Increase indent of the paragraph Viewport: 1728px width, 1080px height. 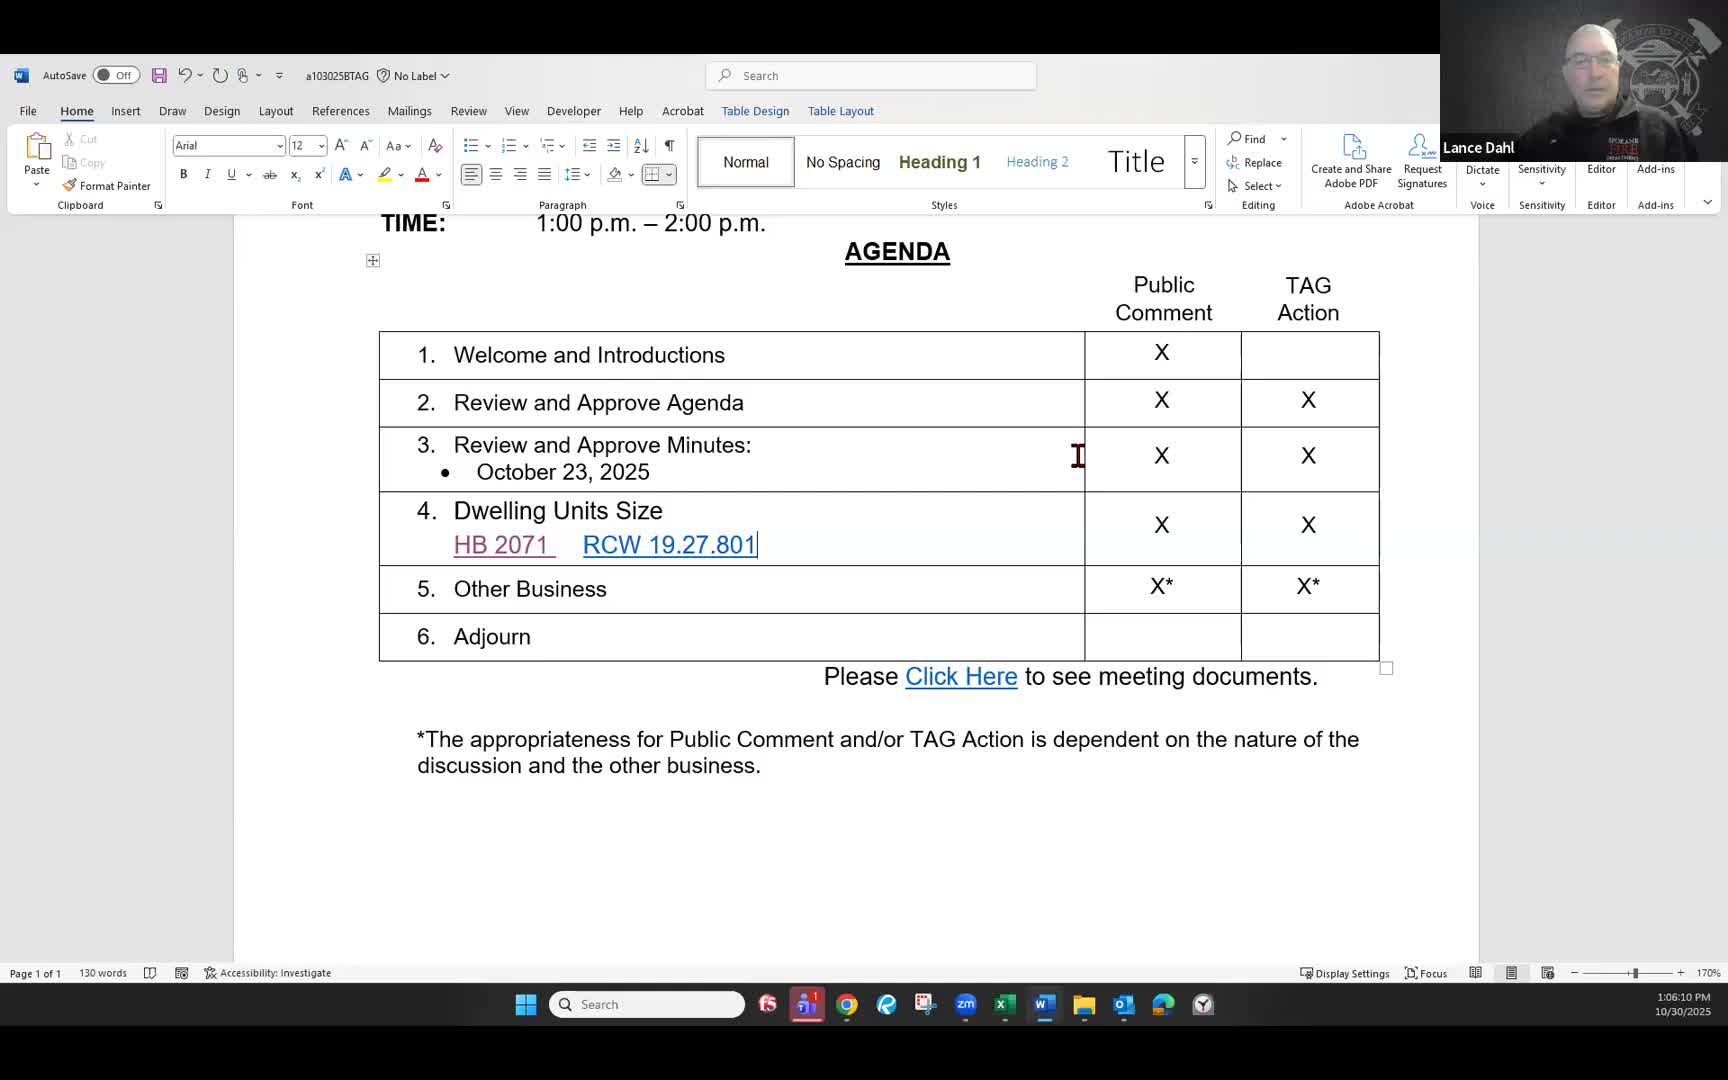(614, 146)
